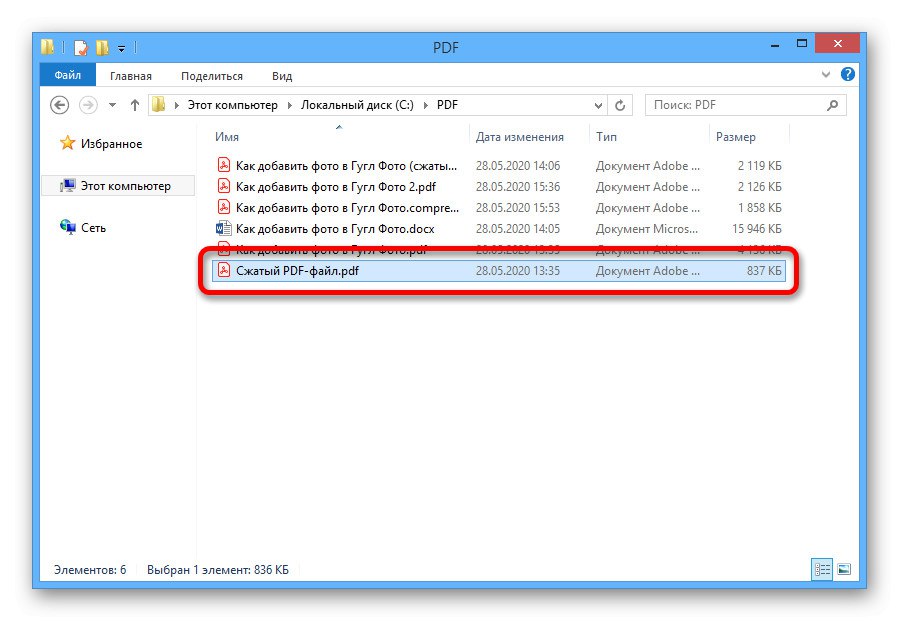Image resolution: width=899 pixels, height=621 pixels.
Task: Switch to the Вид ribbon tab
Action: point(281,76)
